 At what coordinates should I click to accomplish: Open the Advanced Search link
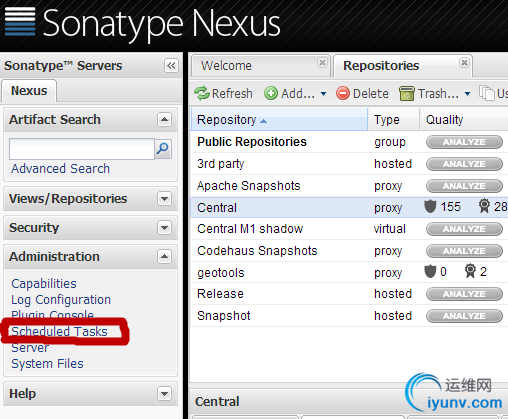[60, 169]
